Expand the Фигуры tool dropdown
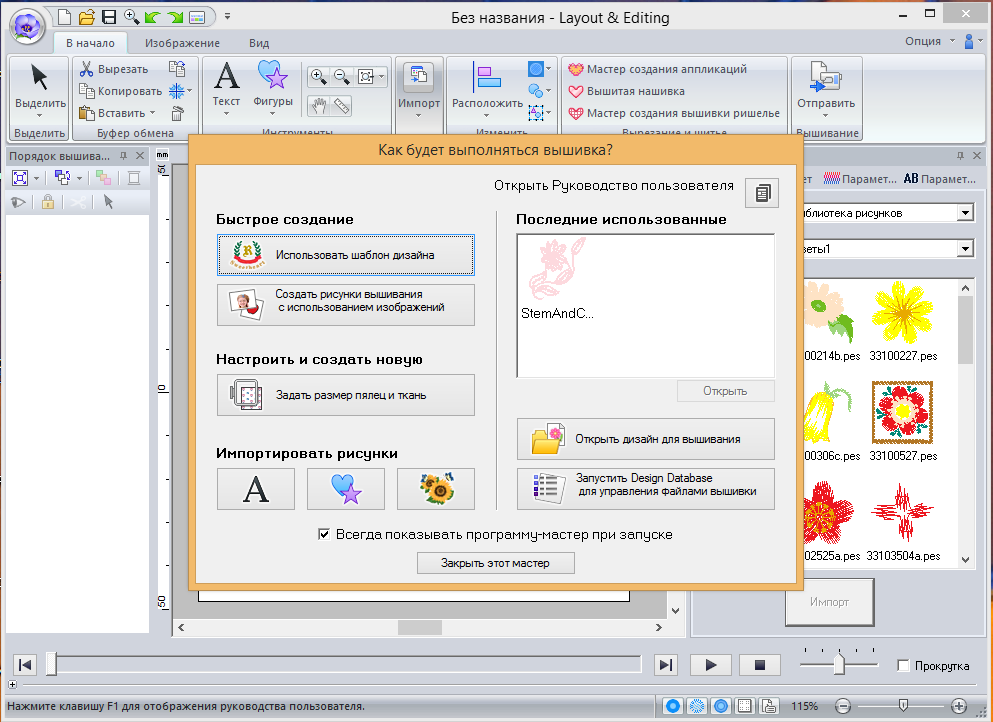 [272, 114]
